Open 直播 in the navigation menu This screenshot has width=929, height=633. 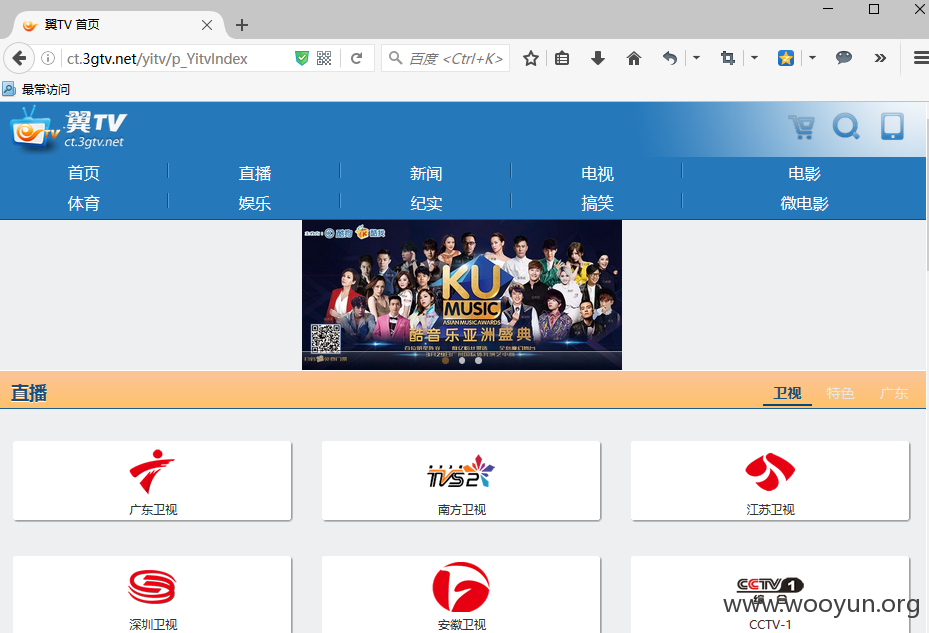[255, 173]
